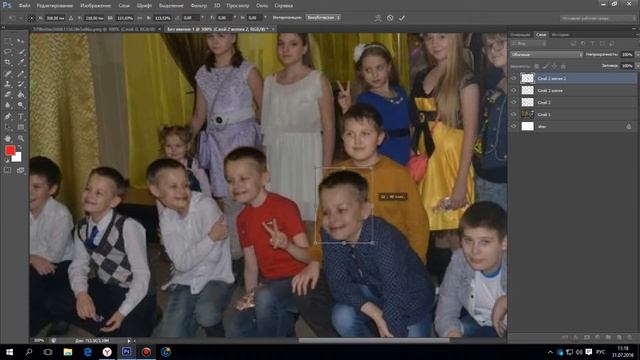640x360 pixels.
Task: Click the foreground red color swatch
Action: point(10,150)
